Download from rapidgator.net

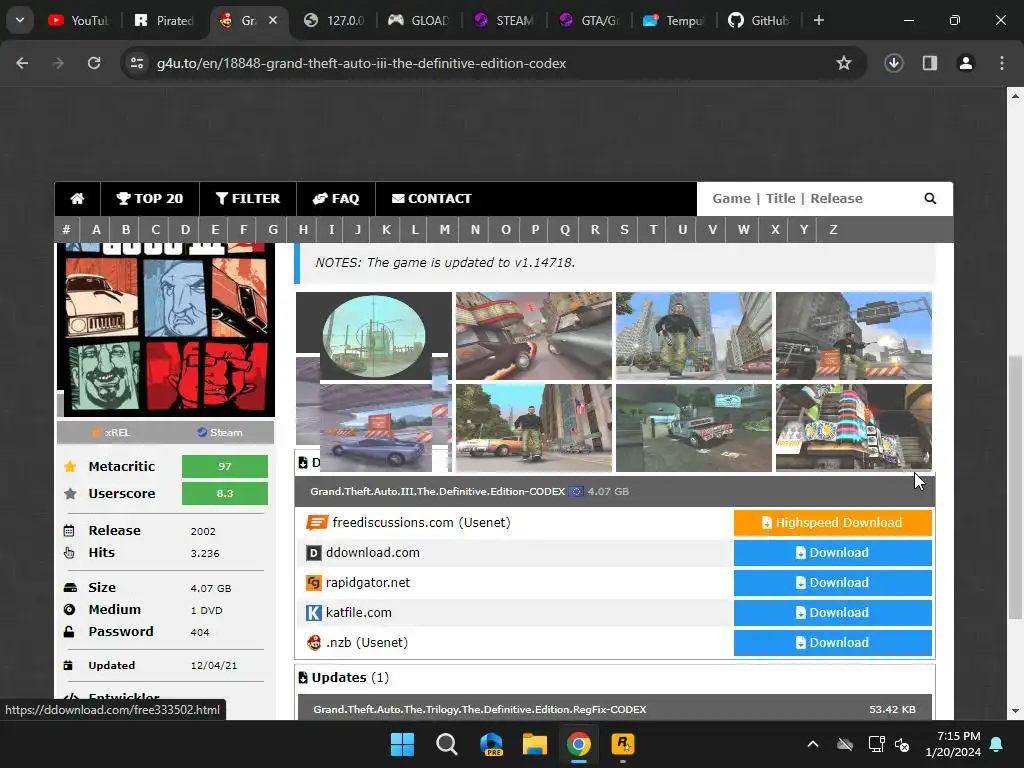point(833,583)
